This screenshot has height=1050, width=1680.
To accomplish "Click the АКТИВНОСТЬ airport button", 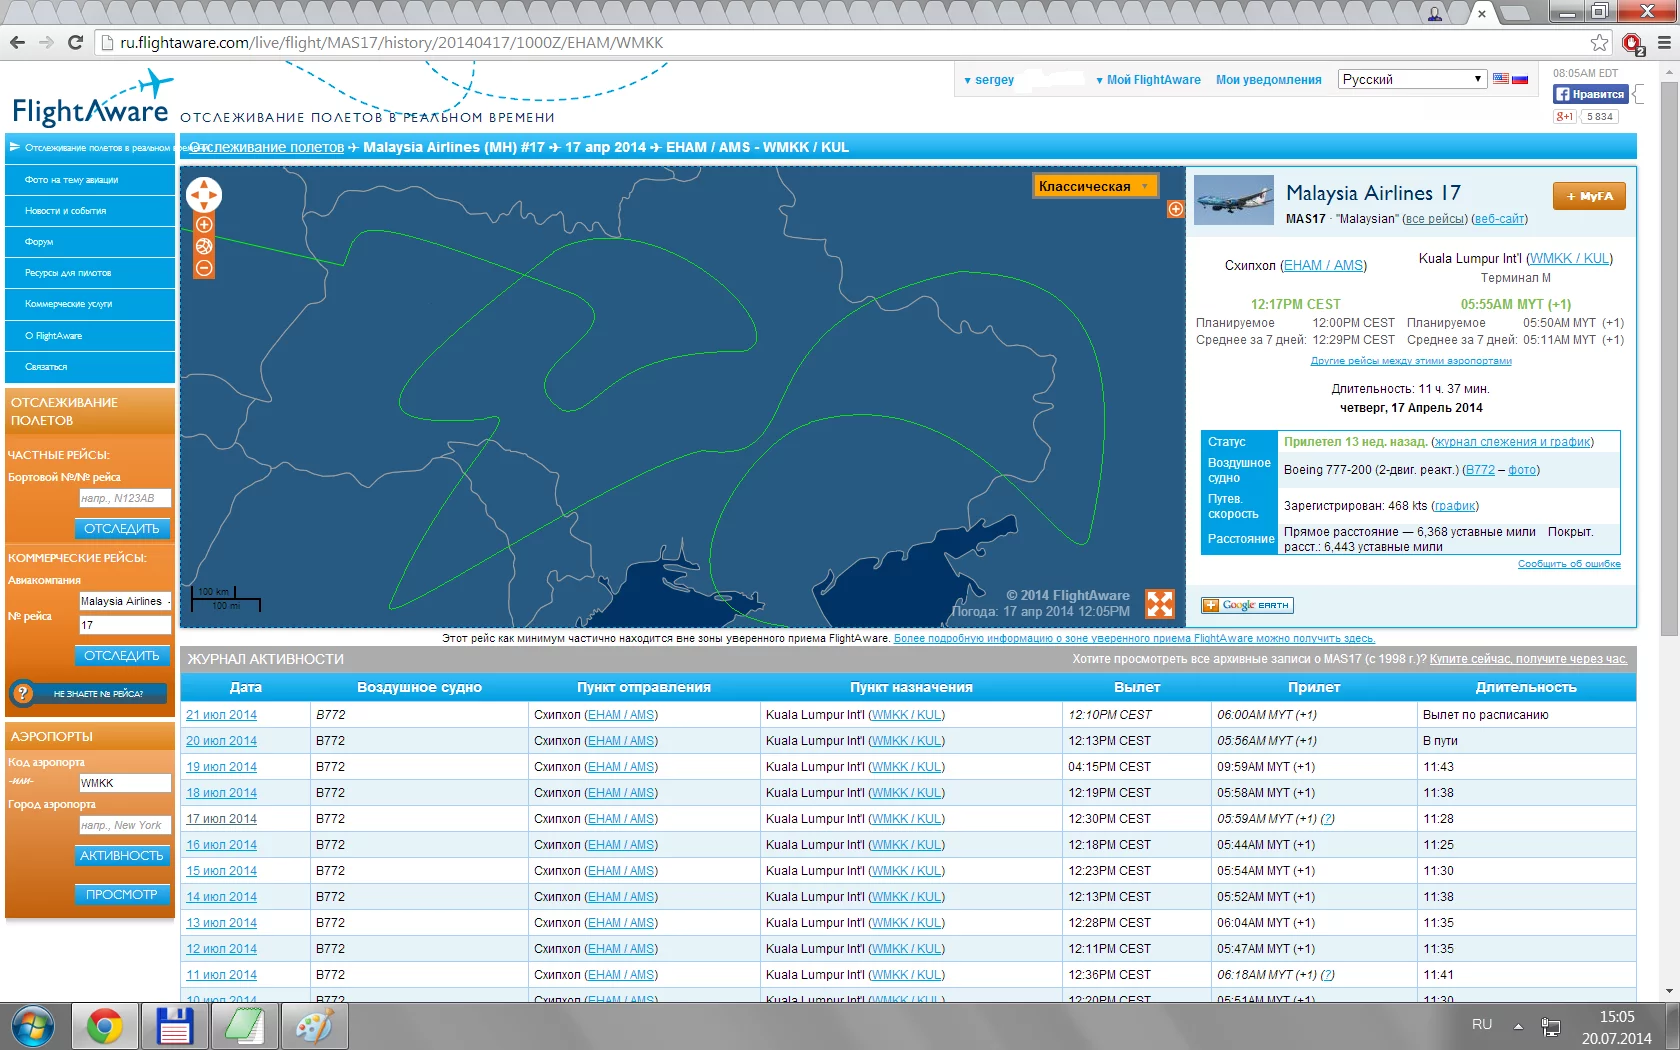I will (122, 855).
